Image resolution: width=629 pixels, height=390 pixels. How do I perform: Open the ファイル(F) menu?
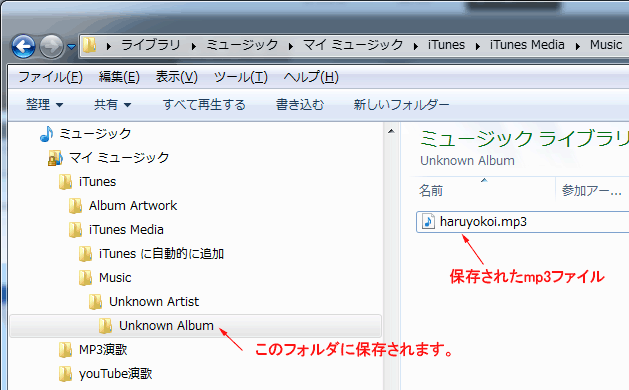(51, 77)
